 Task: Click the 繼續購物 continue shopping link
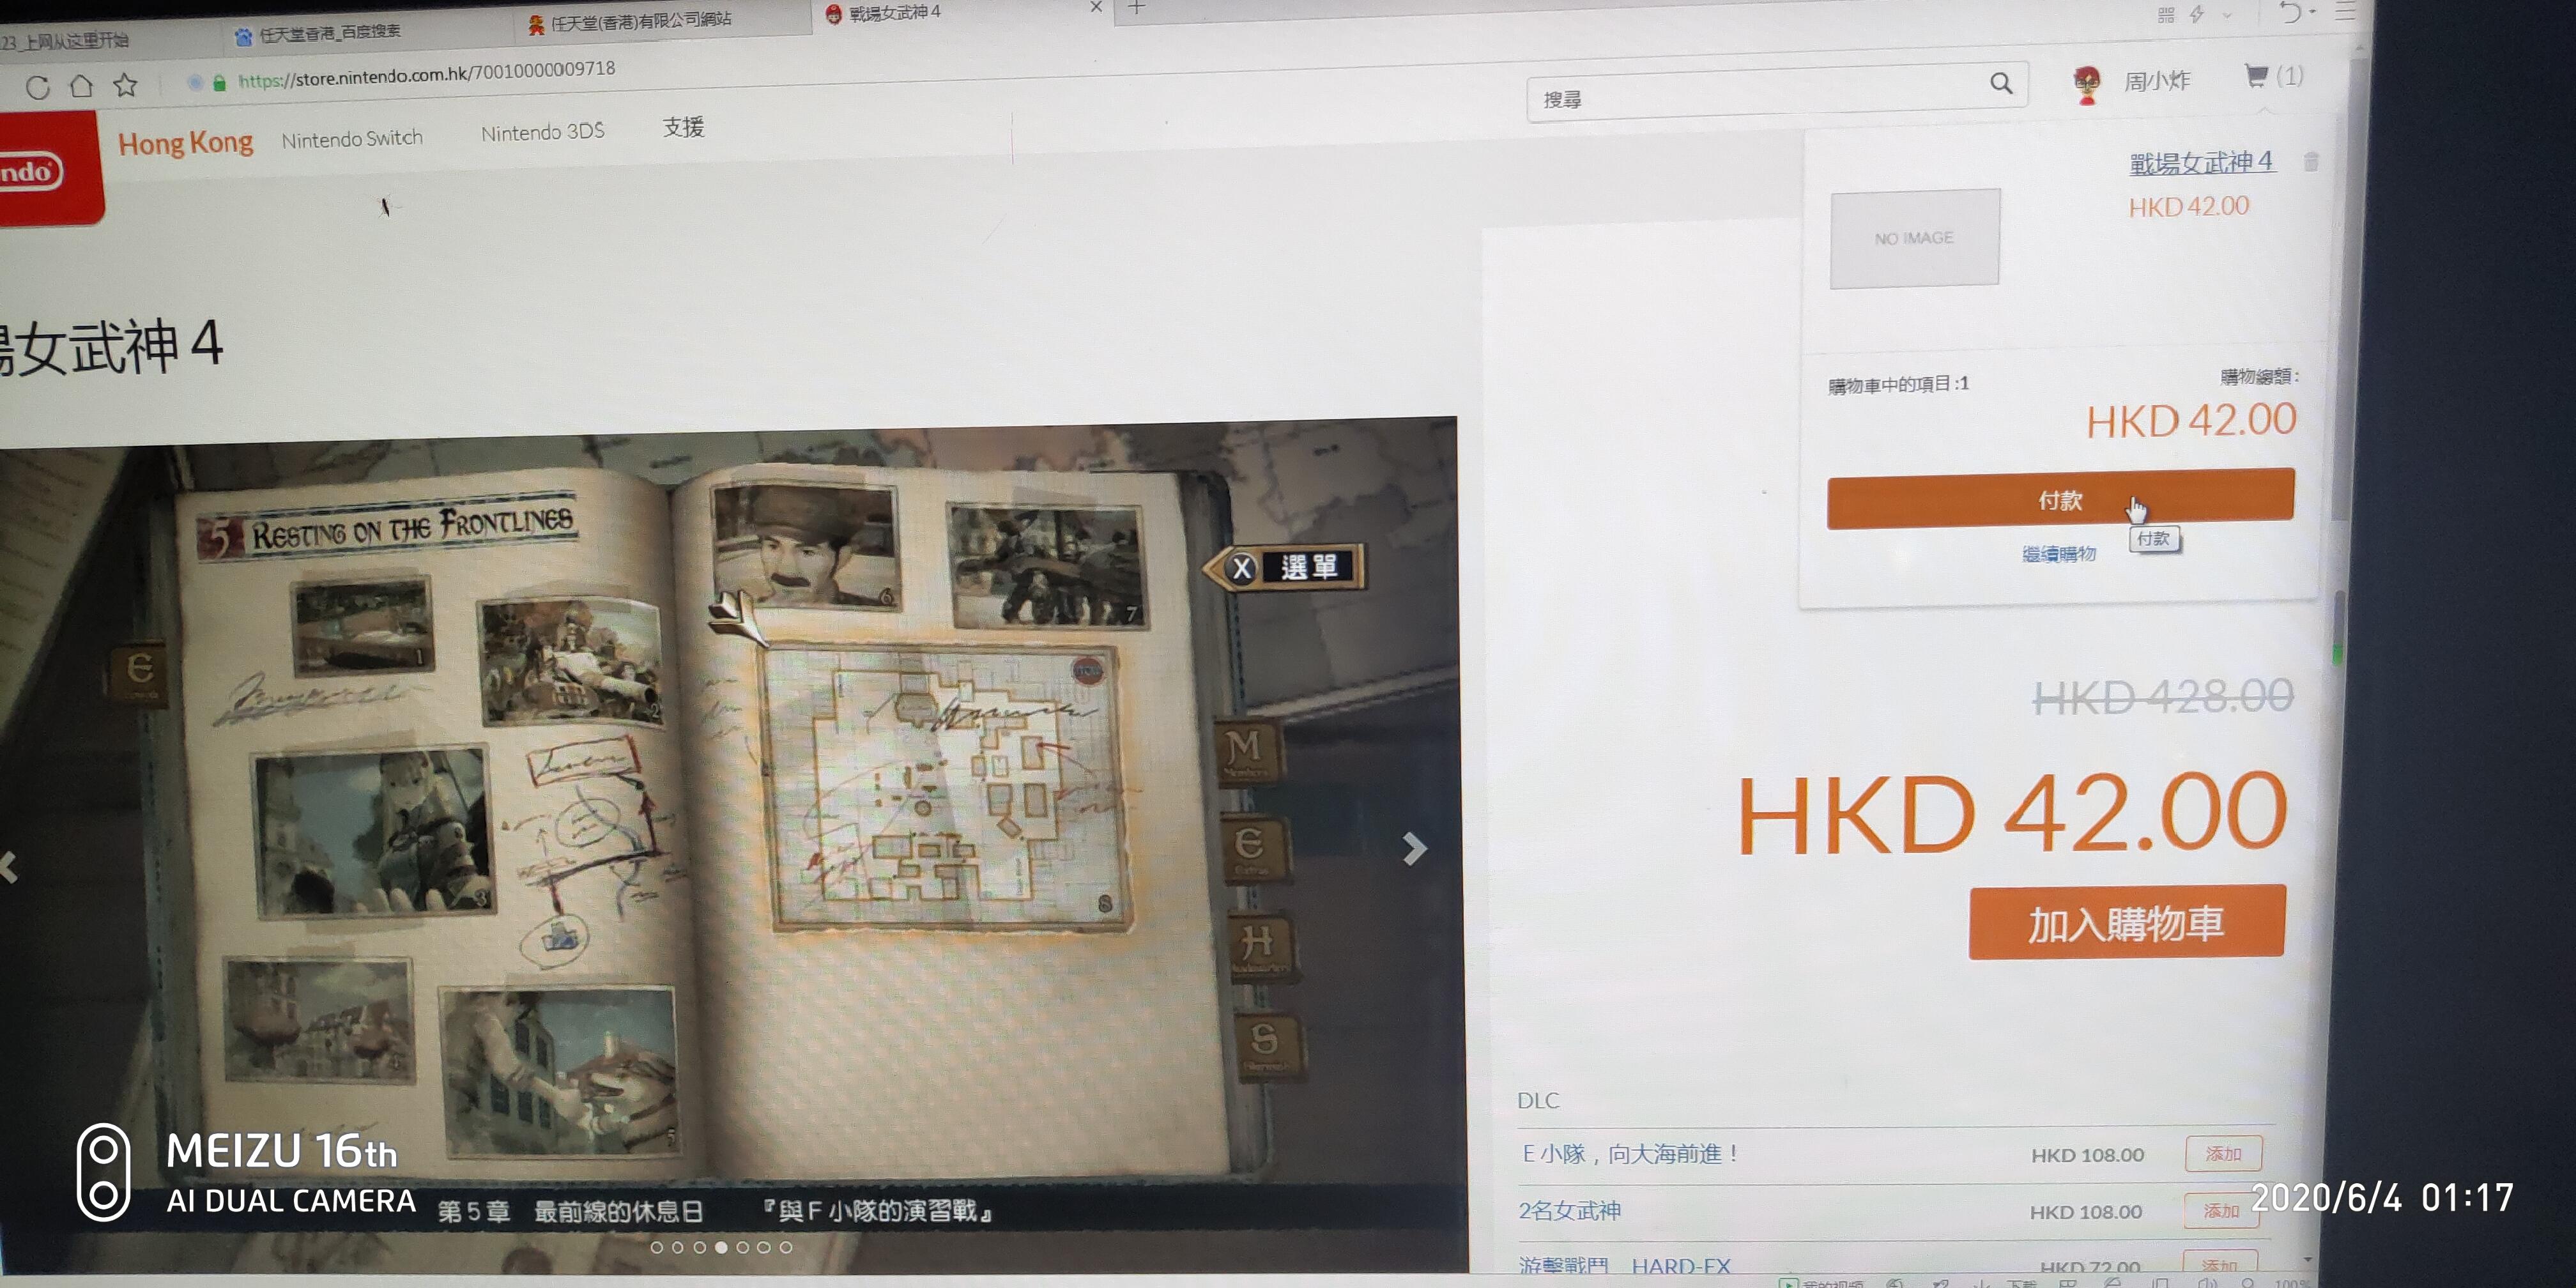click(2058, 554)
